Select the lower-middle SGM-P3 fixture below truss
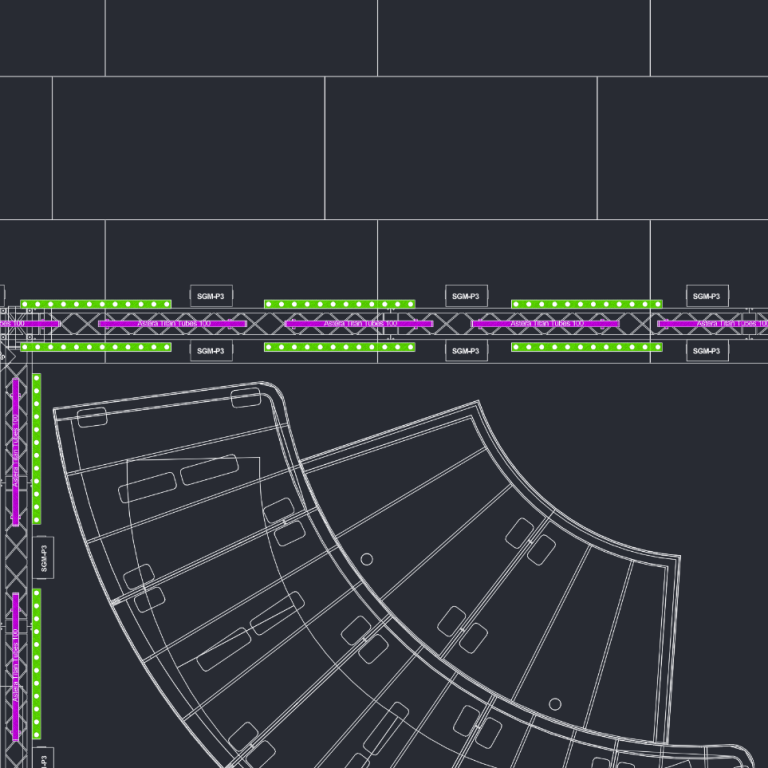This screenshot has width=768, height=768. click(x=466, y=351)
